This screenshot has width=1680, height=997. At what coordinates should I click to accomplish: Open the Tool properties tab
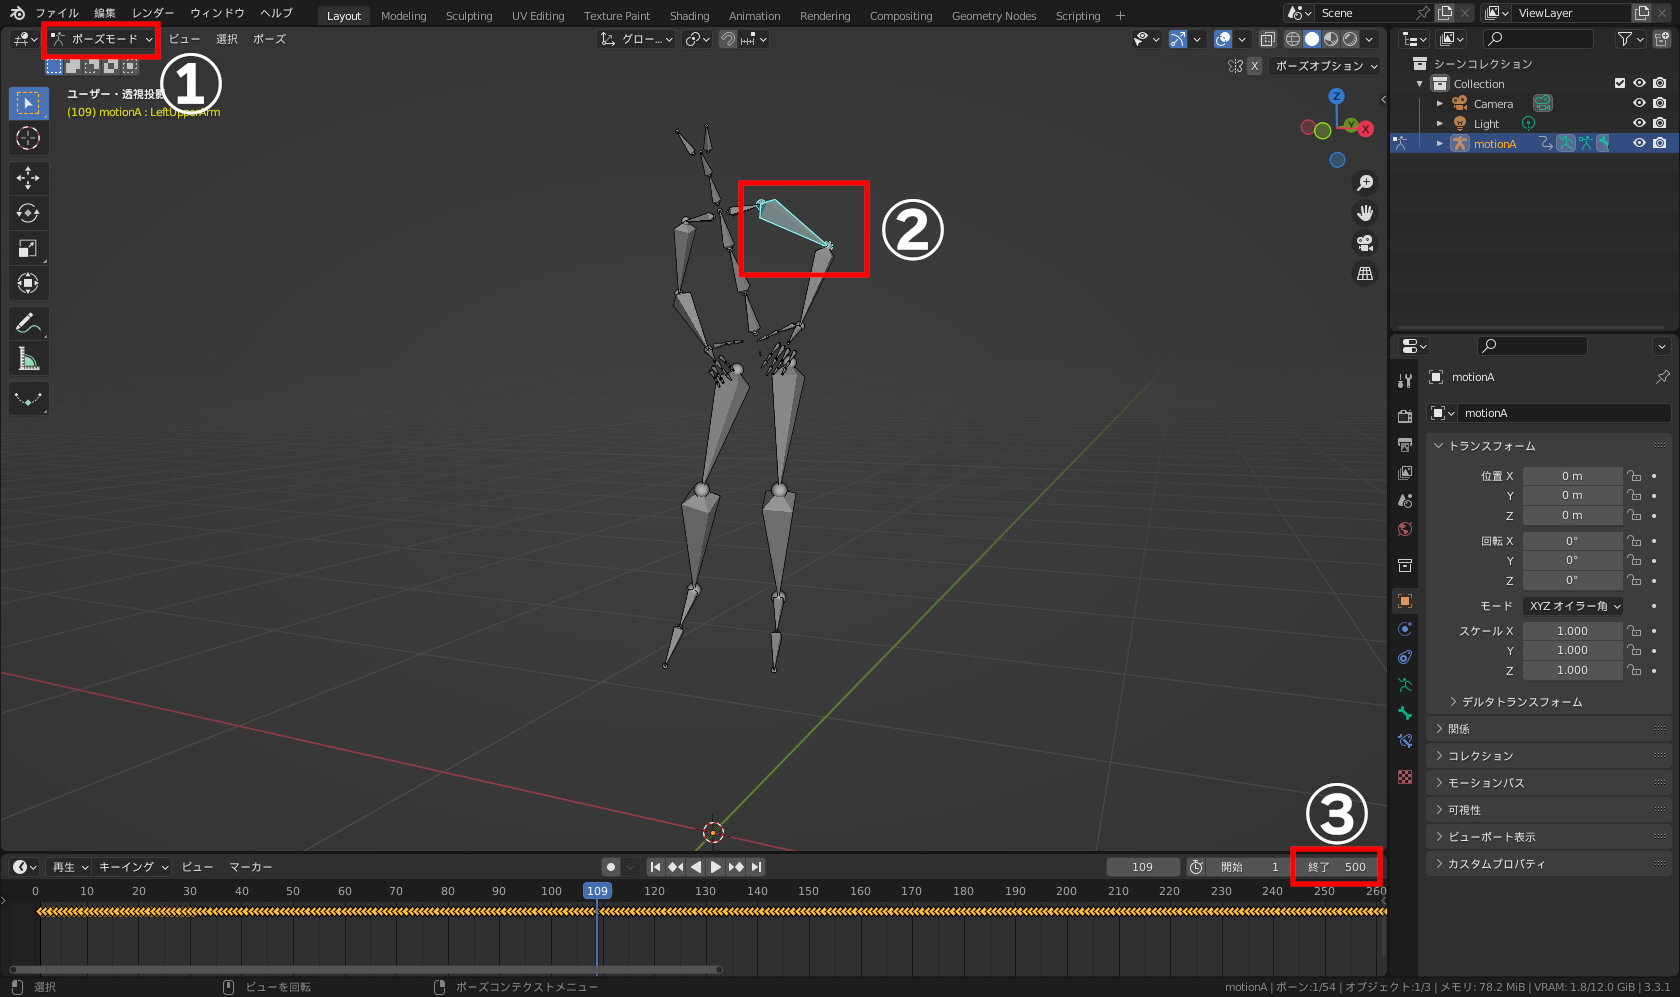pyautogui.click(x=1405, y=380)
